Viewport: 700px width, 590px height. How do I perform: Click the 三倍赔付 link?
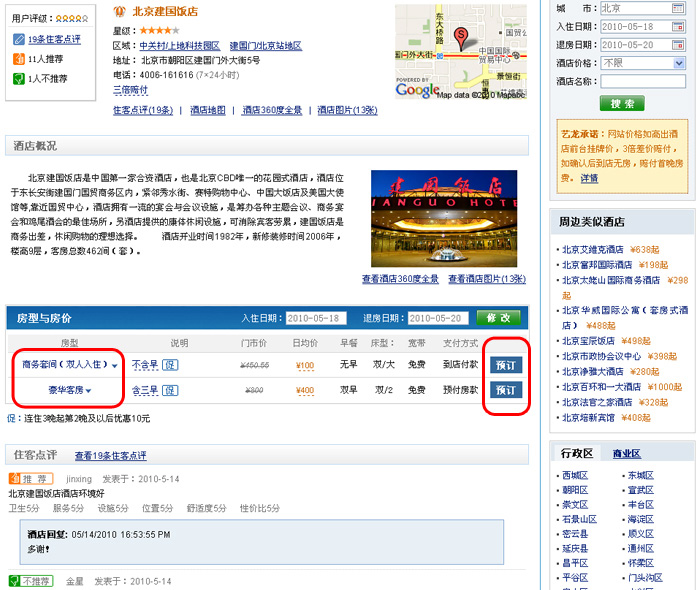(x=130, y=90)
